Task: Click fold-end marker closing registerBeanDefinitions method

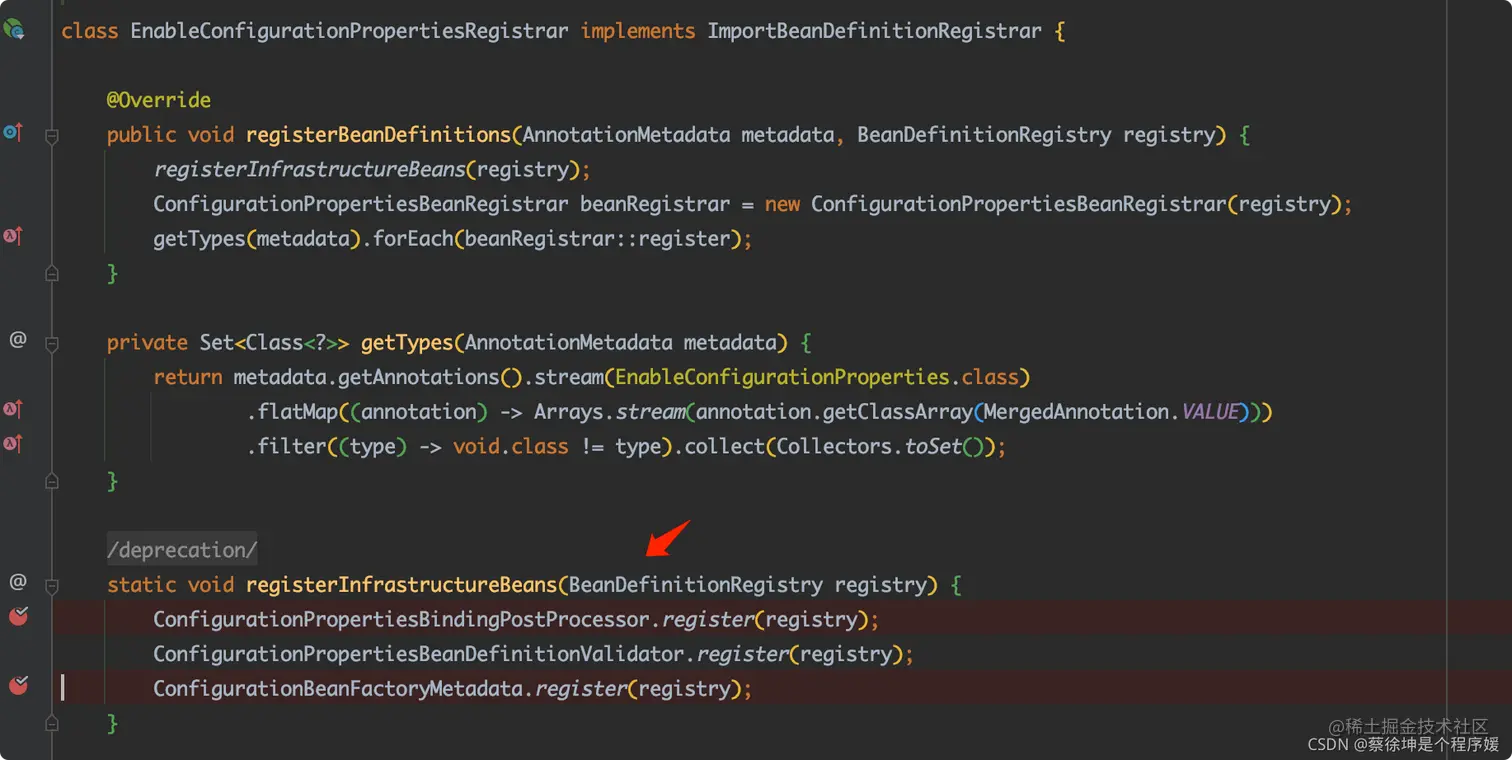Action: tap(52, 273)
